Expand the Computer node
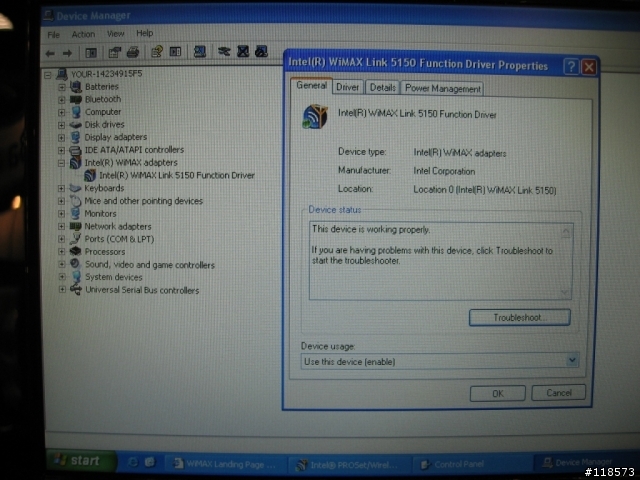 tap(62, 112)
